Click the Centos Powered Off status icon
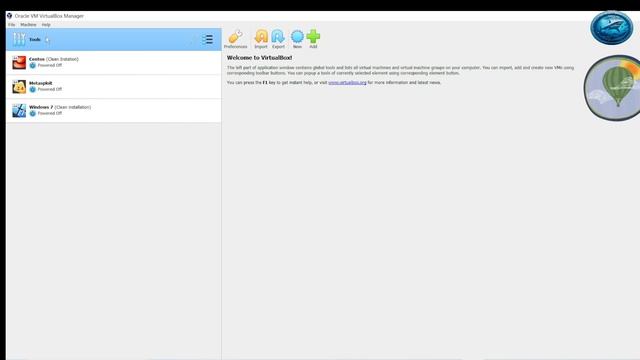This screenshot has height=360, width=640. [x=33, y=65]
